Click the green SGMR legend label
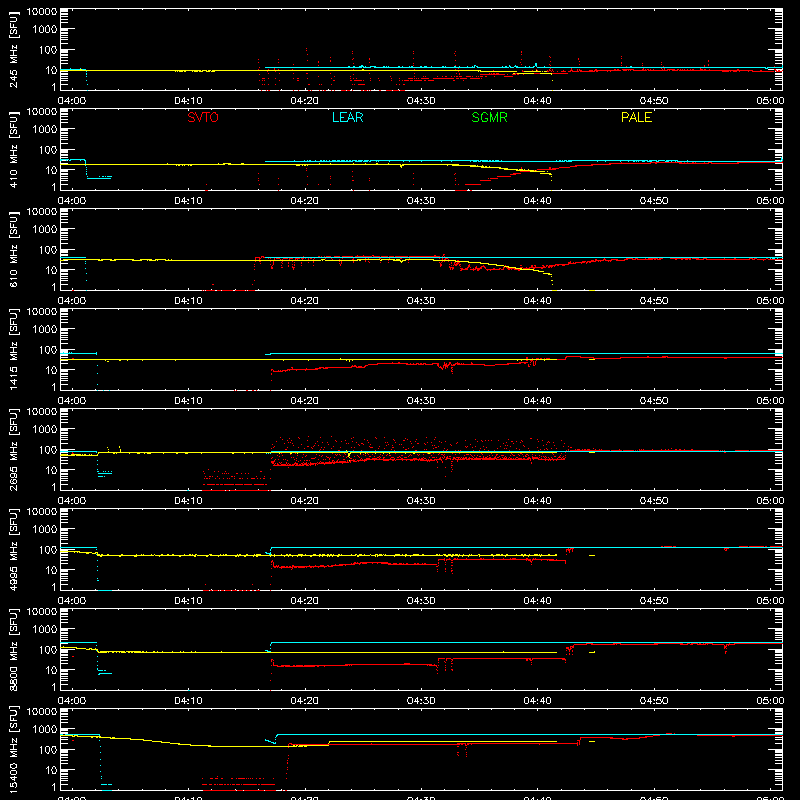Screen dimensions: 800x800 (489, 117)
